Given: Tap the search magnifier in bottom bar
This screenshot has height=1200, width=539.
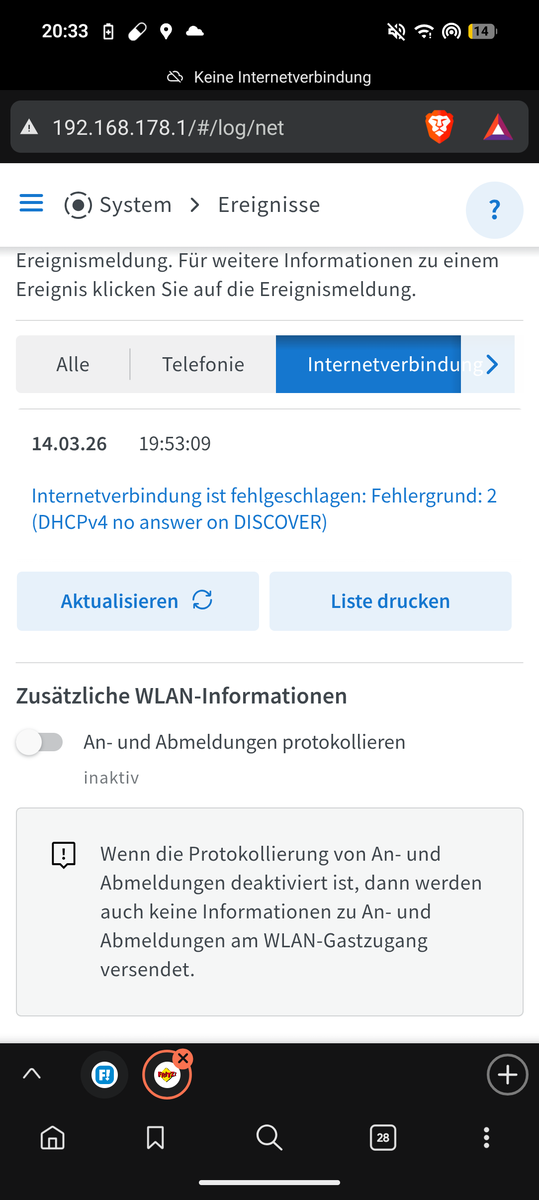Looking at the screenshot, I should click(x=268, y=1137).
